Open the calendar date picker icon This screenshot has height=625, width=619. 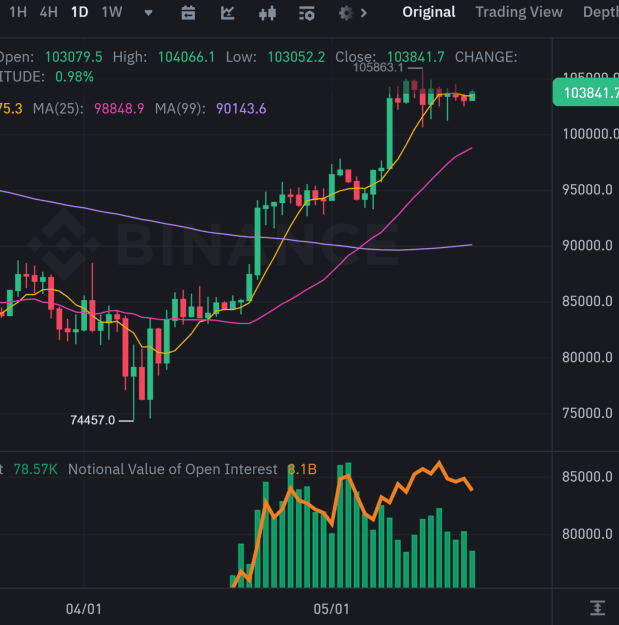click(188, 13)
